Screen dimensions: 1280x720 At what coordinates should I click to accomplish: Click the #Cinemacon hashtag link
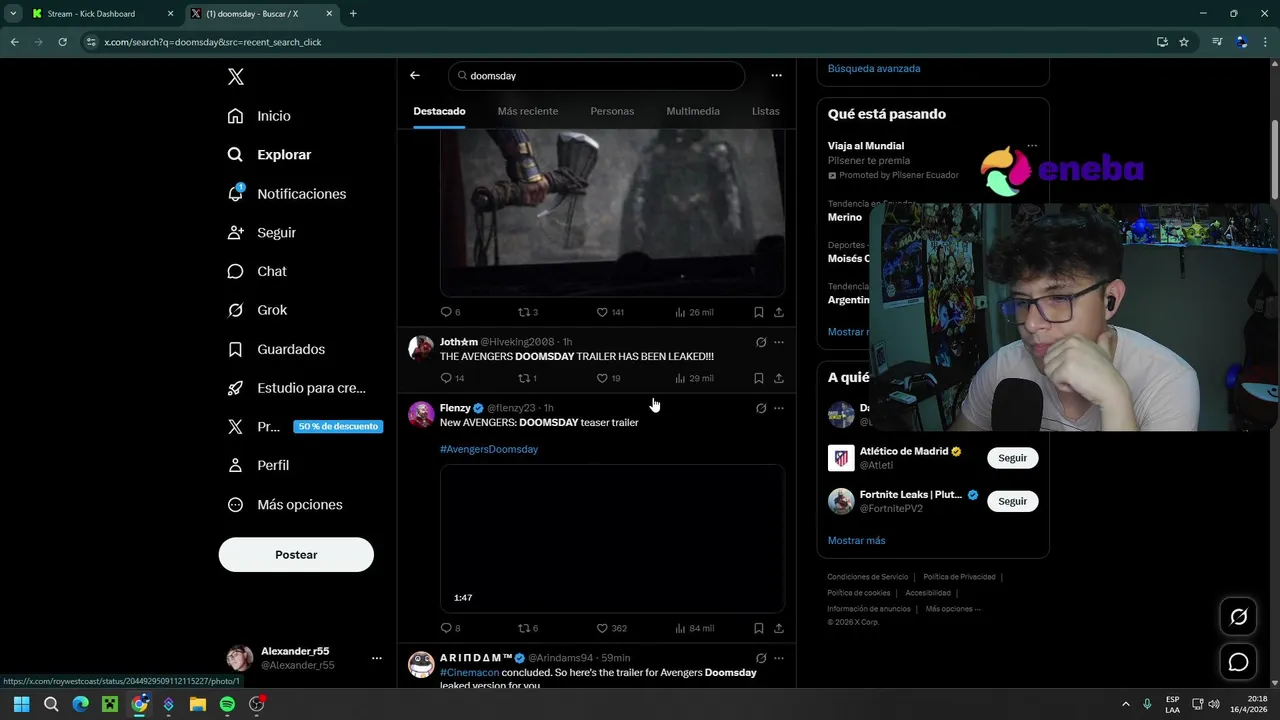469,673
